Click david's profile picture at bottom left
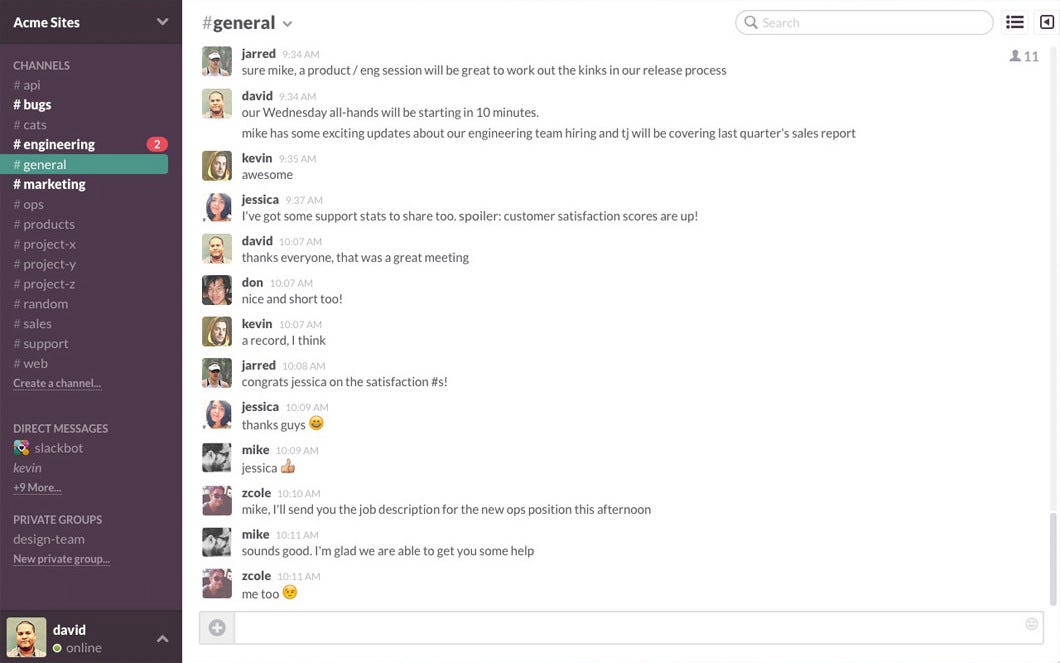Image resolution: width=1060 pixels, height=663 pixels. [27, 637]
